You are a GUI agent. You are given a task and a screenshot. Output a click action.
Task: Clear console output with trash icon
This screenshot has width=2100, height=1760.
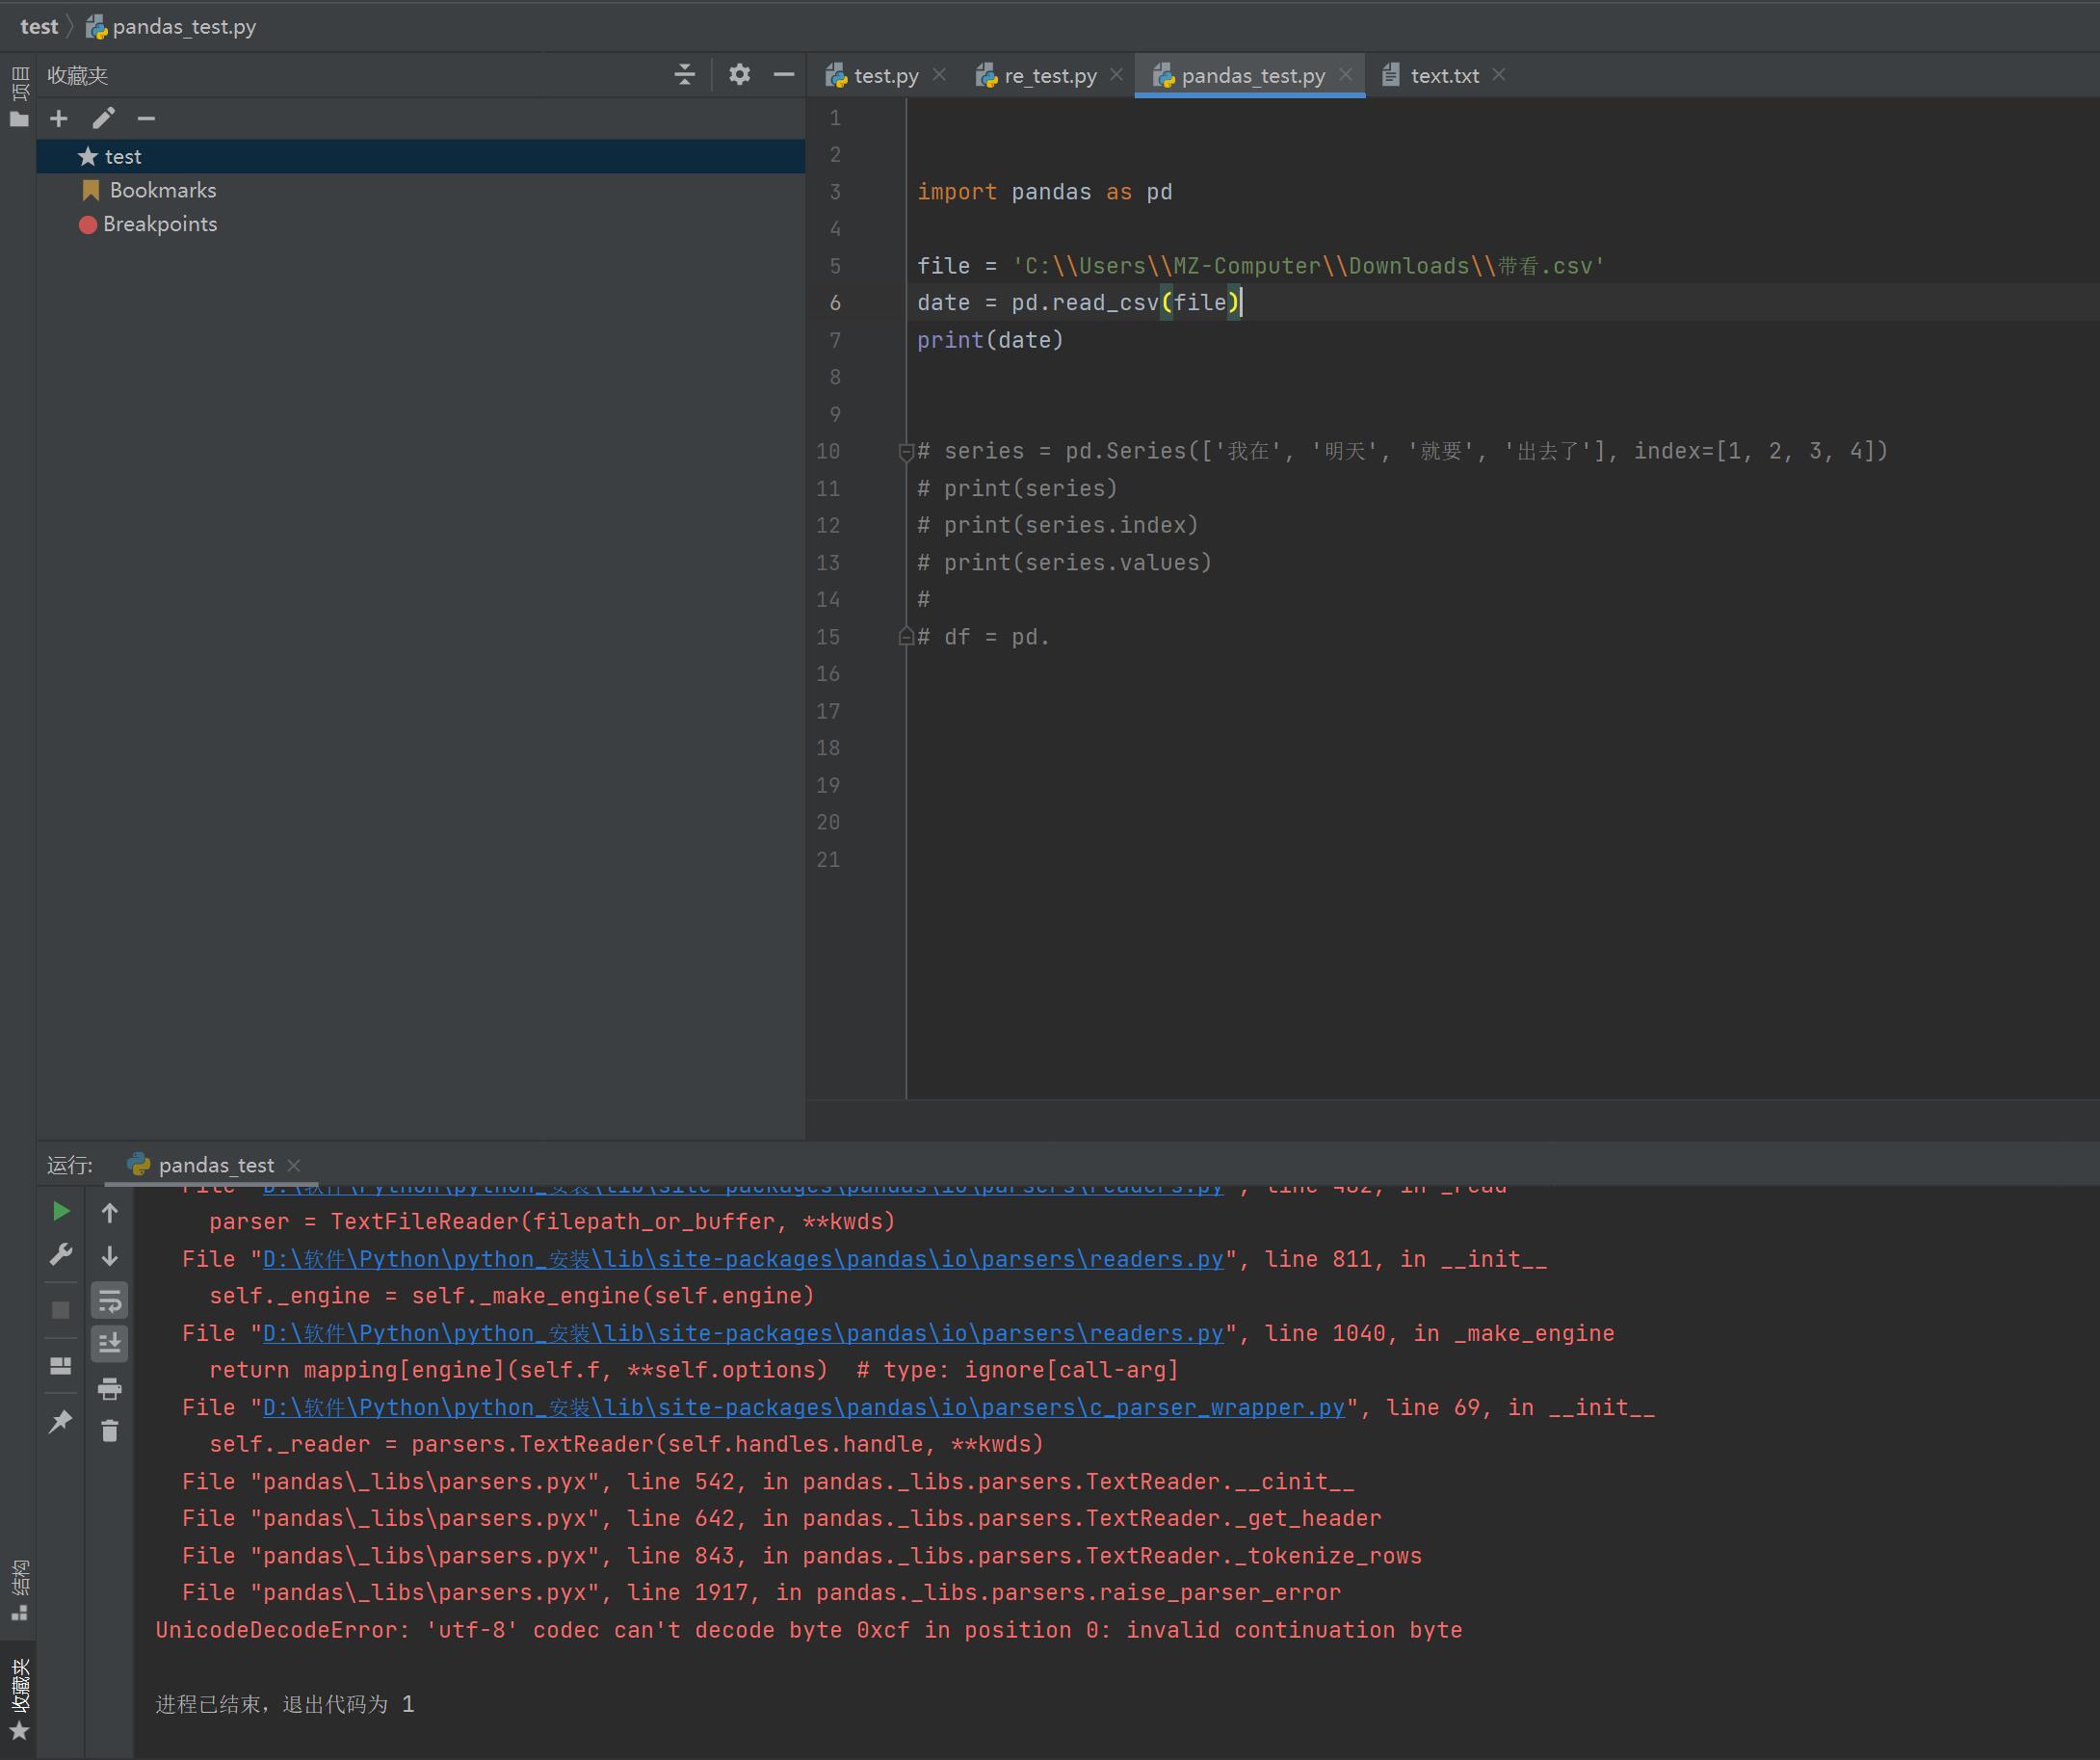pos(109,1431)
